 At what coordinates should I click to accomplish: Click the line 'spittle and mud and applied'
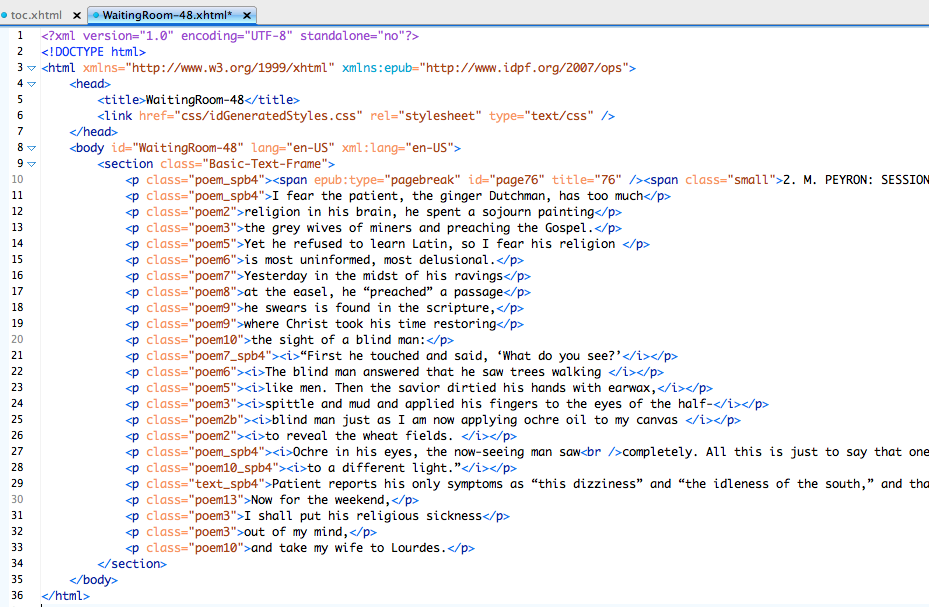pyautogui.click(x=447, y=404)
